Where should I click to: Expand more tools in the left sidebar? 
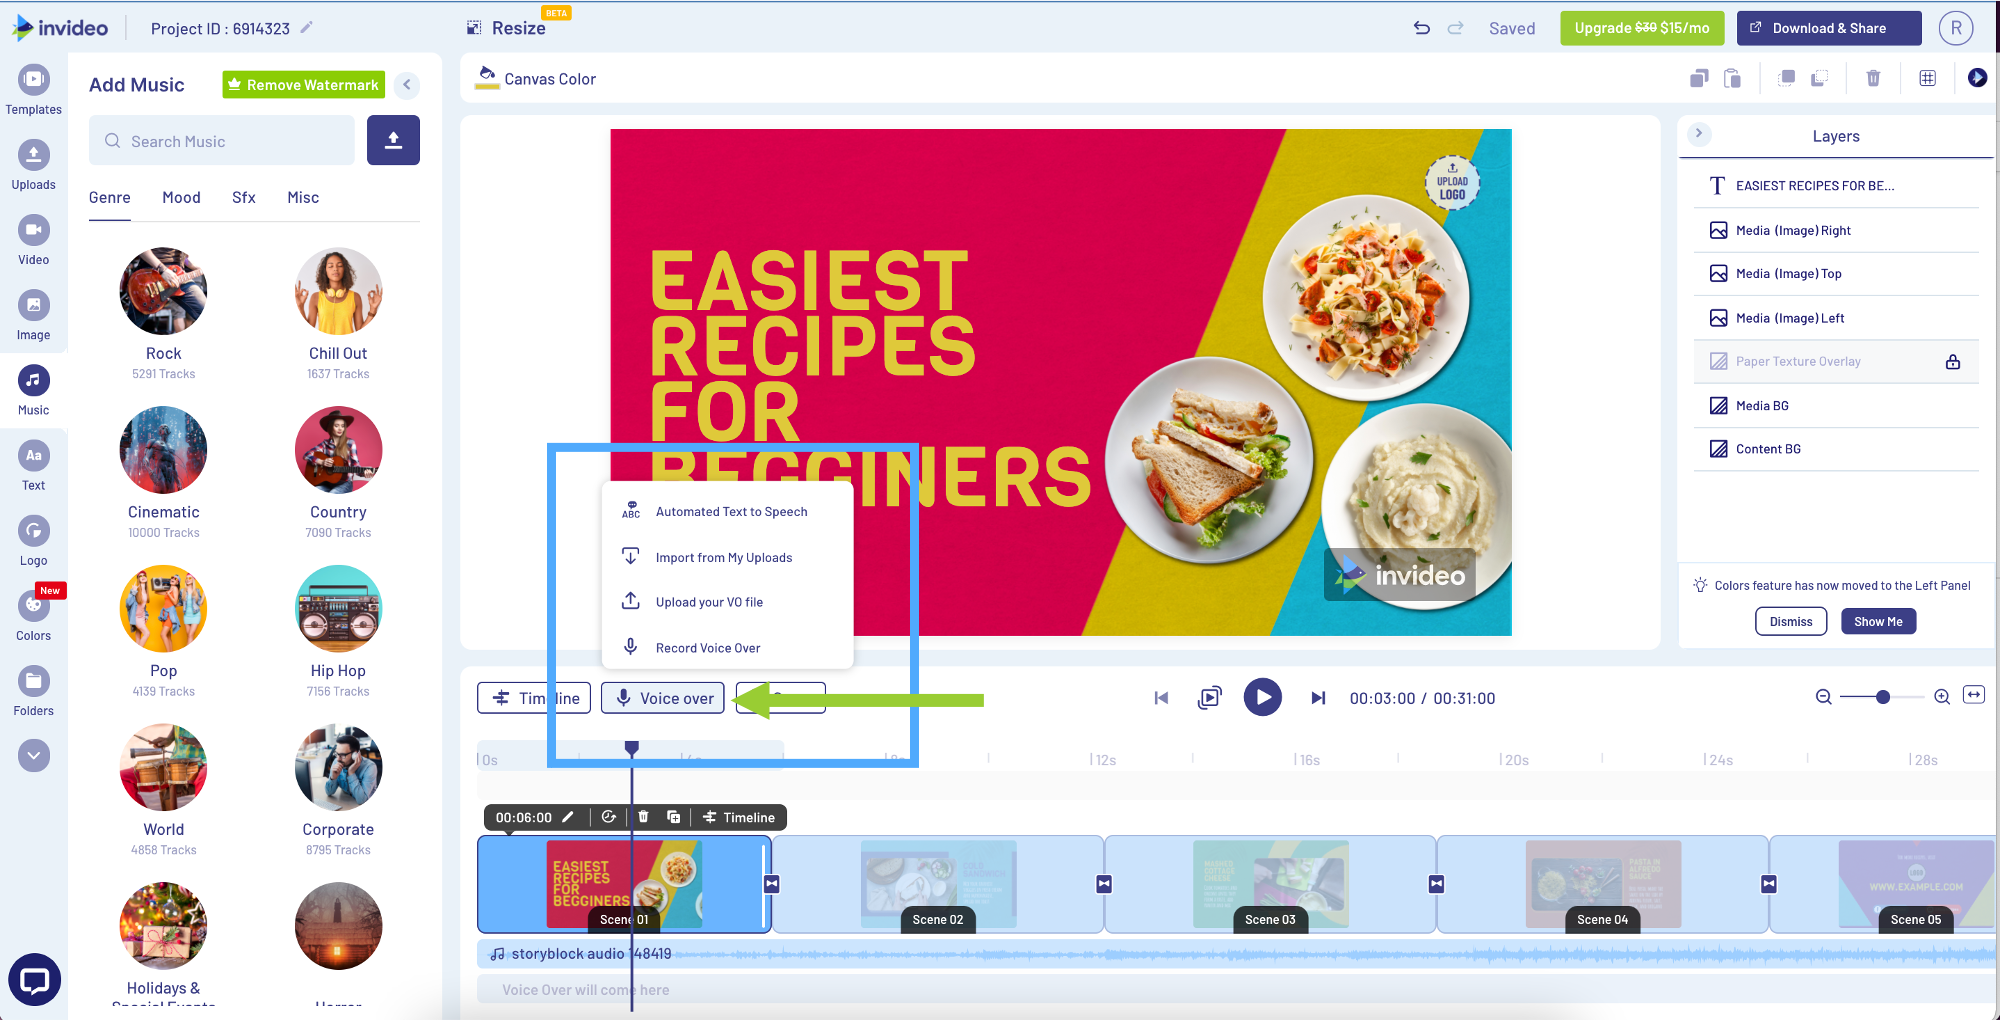(33, 756)
